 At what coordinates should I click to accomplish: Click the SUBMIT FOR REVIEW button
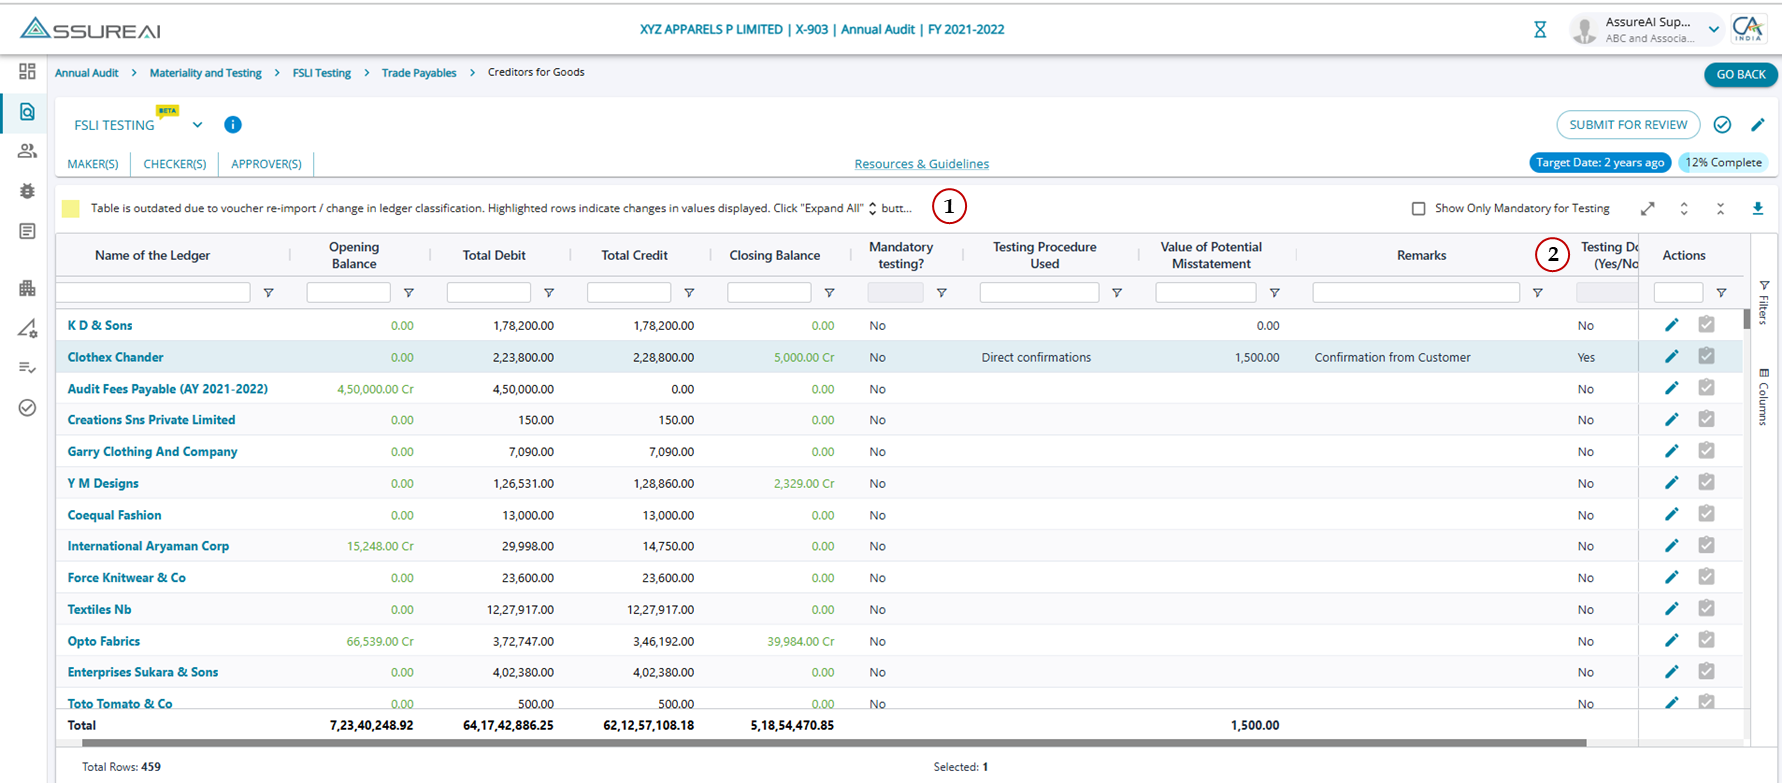1628,125
